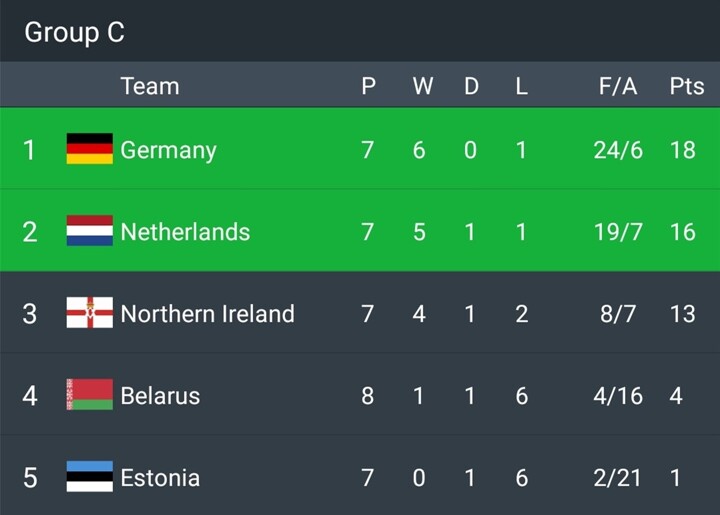Click the Belarus flag icon
This screenshot has height=515, width=720.
coord(89,396)
